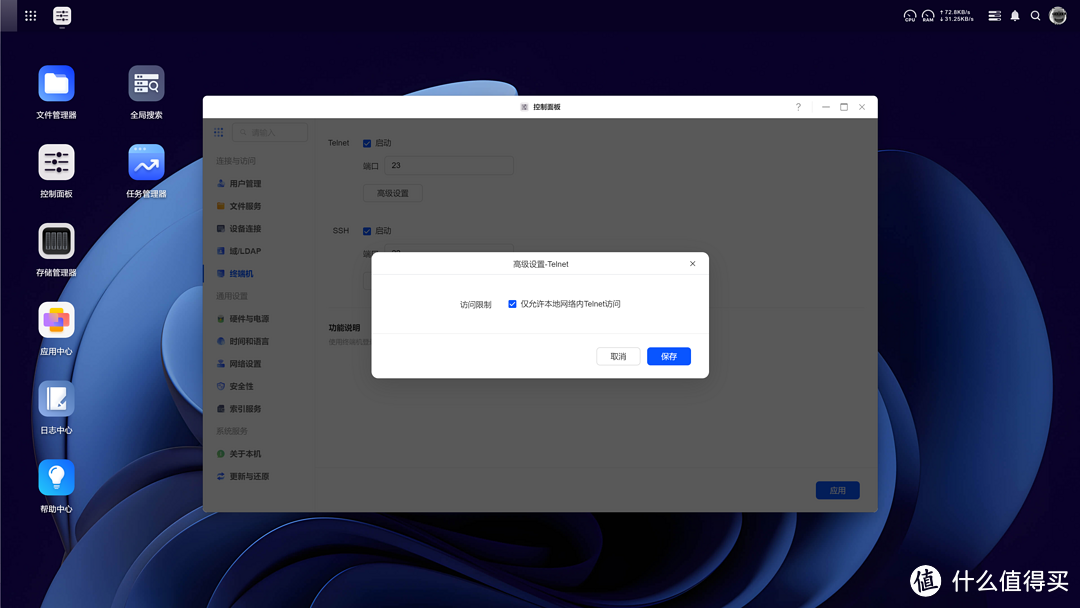Toggle 仅允许本地网络内Telnet访问 checkbox

click(x=512, y=304)
